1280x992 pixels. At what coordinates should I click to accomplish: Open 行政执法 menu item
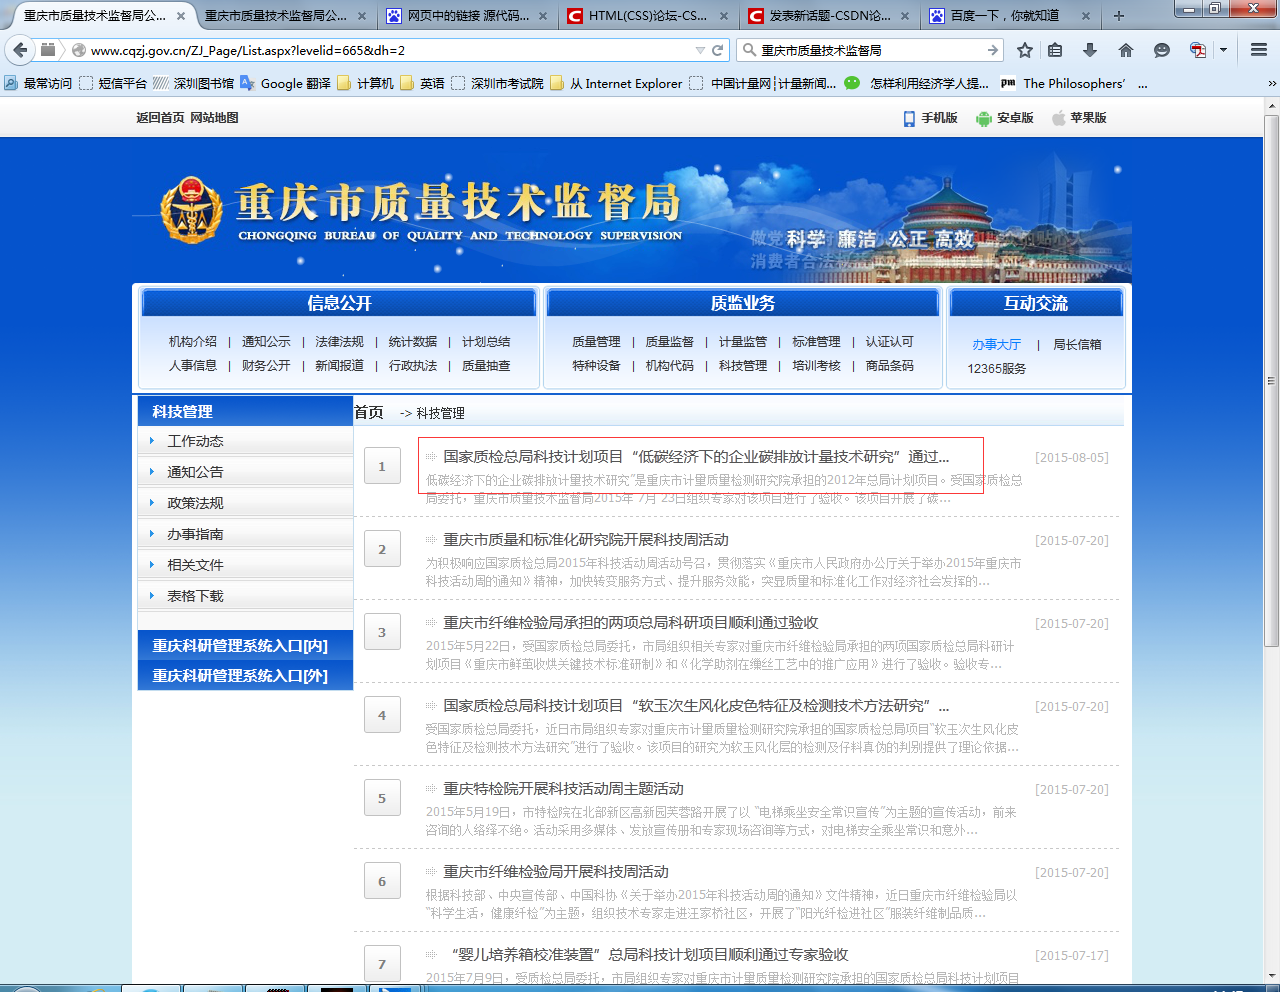coord(413,366)
